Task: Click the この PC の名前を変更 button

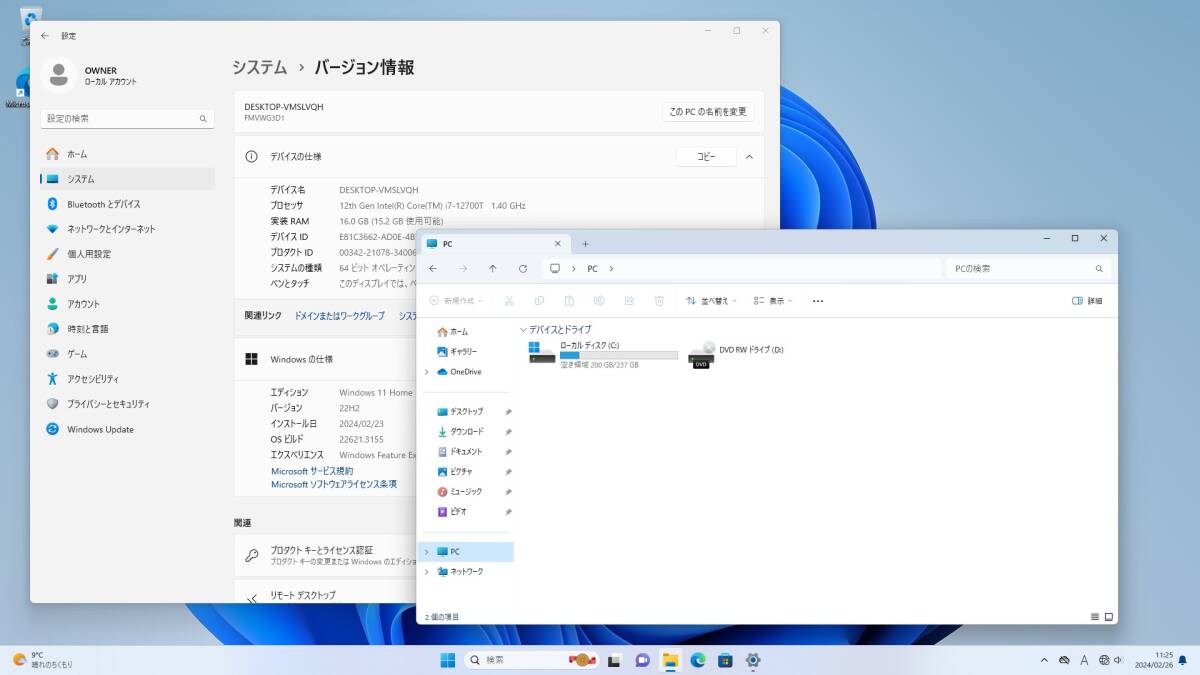Action: (707, 112)
